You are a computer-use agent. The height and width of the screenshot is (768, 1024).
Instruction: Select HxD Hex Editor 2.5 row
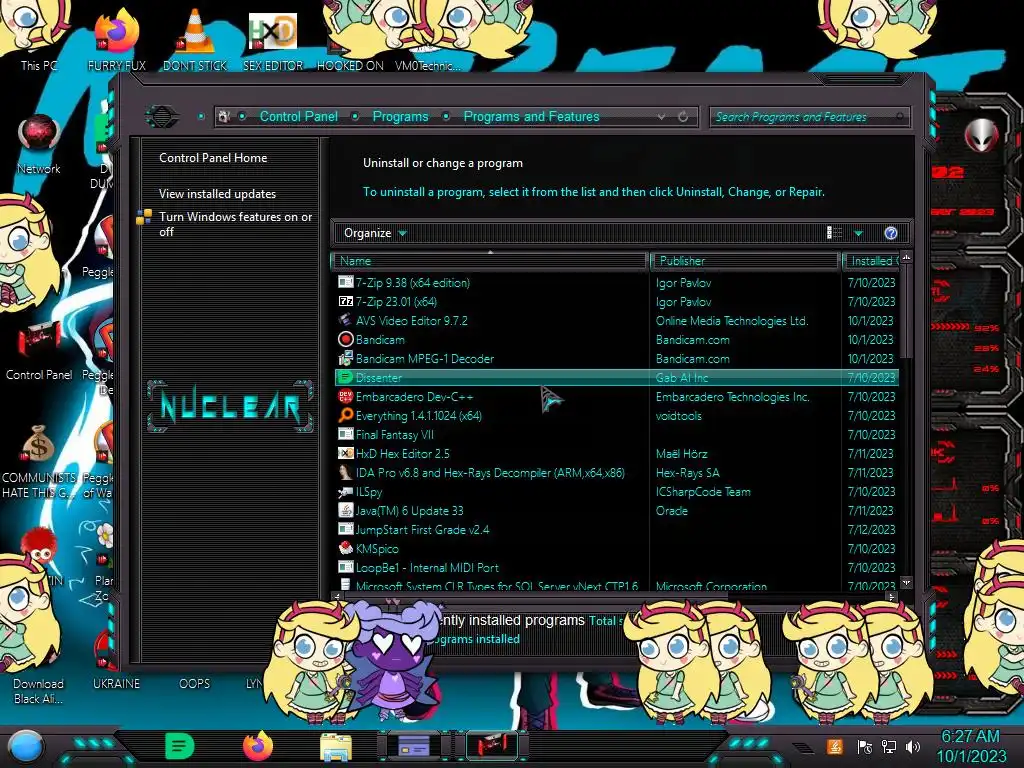616,453
